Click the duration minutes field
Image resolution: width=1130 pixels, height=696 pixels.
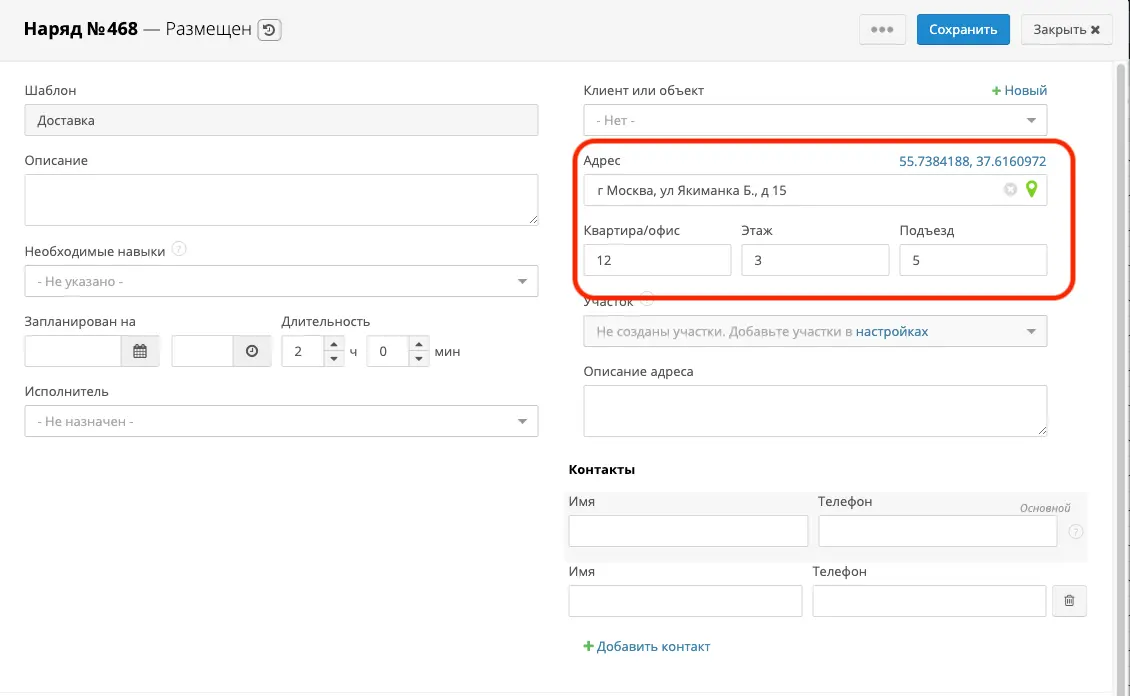(388, 352)
